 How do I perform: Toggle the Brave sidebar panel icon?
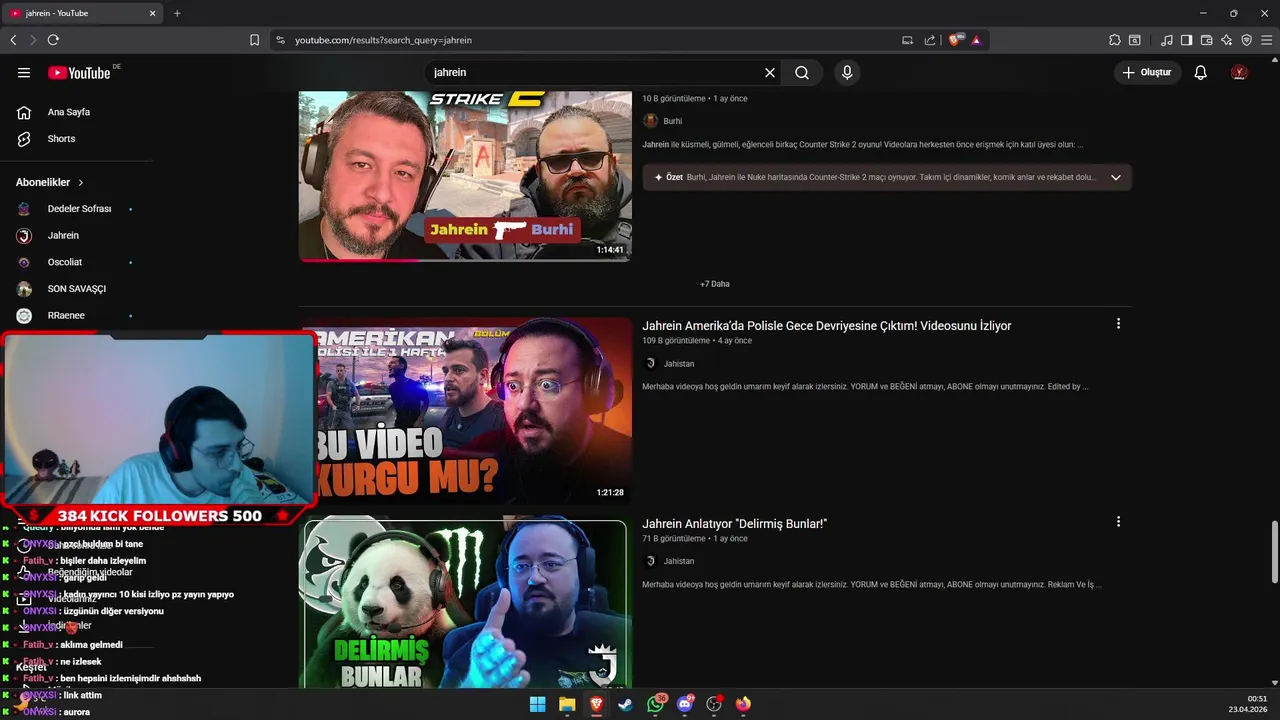[x=1186, y=40]
